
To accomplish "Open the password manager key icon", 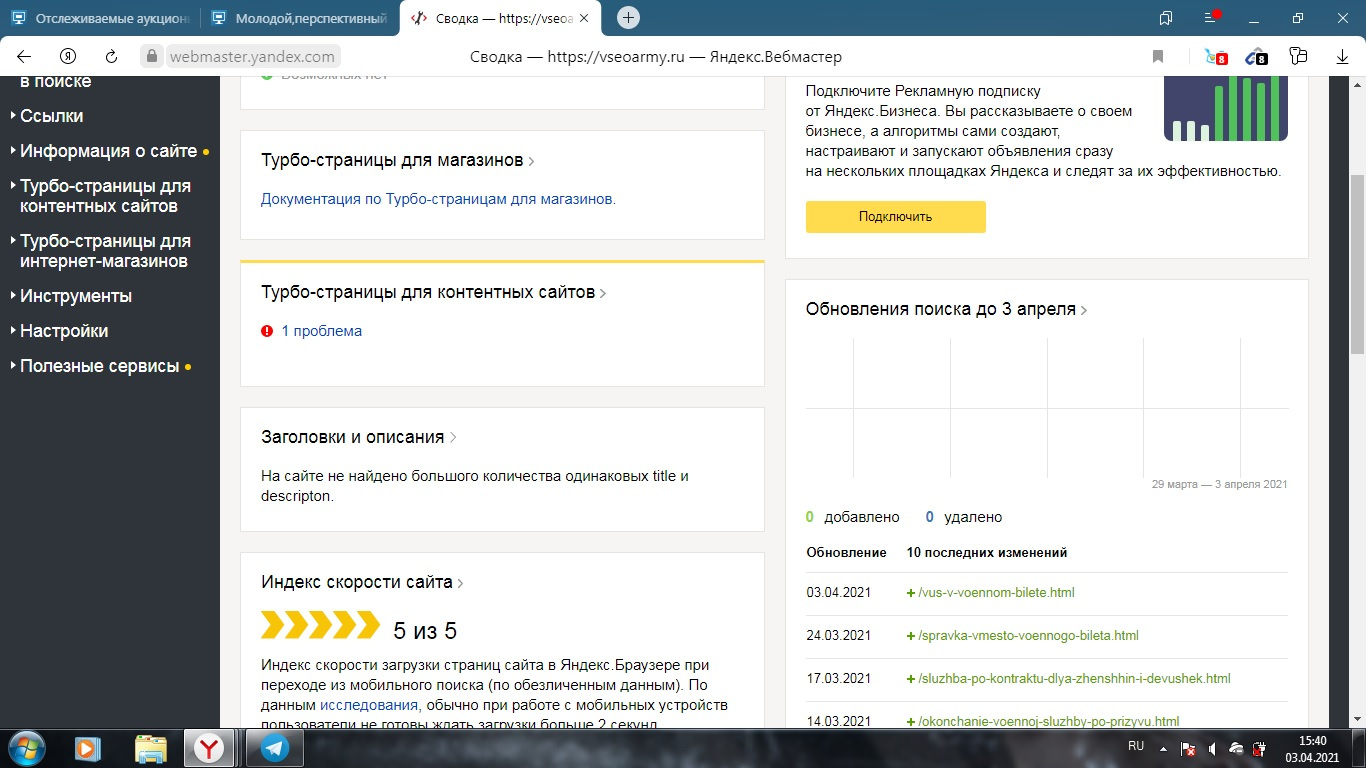I will tap(1298, 57).
